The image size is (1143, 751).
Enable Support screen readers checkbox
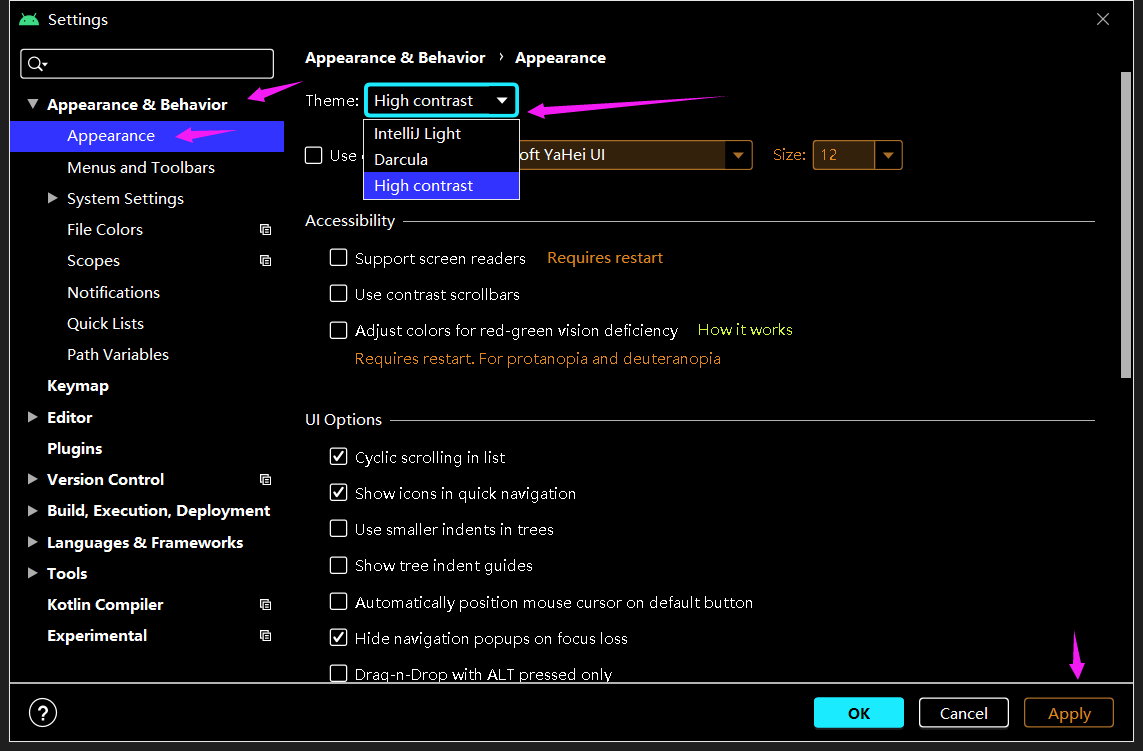338,257
